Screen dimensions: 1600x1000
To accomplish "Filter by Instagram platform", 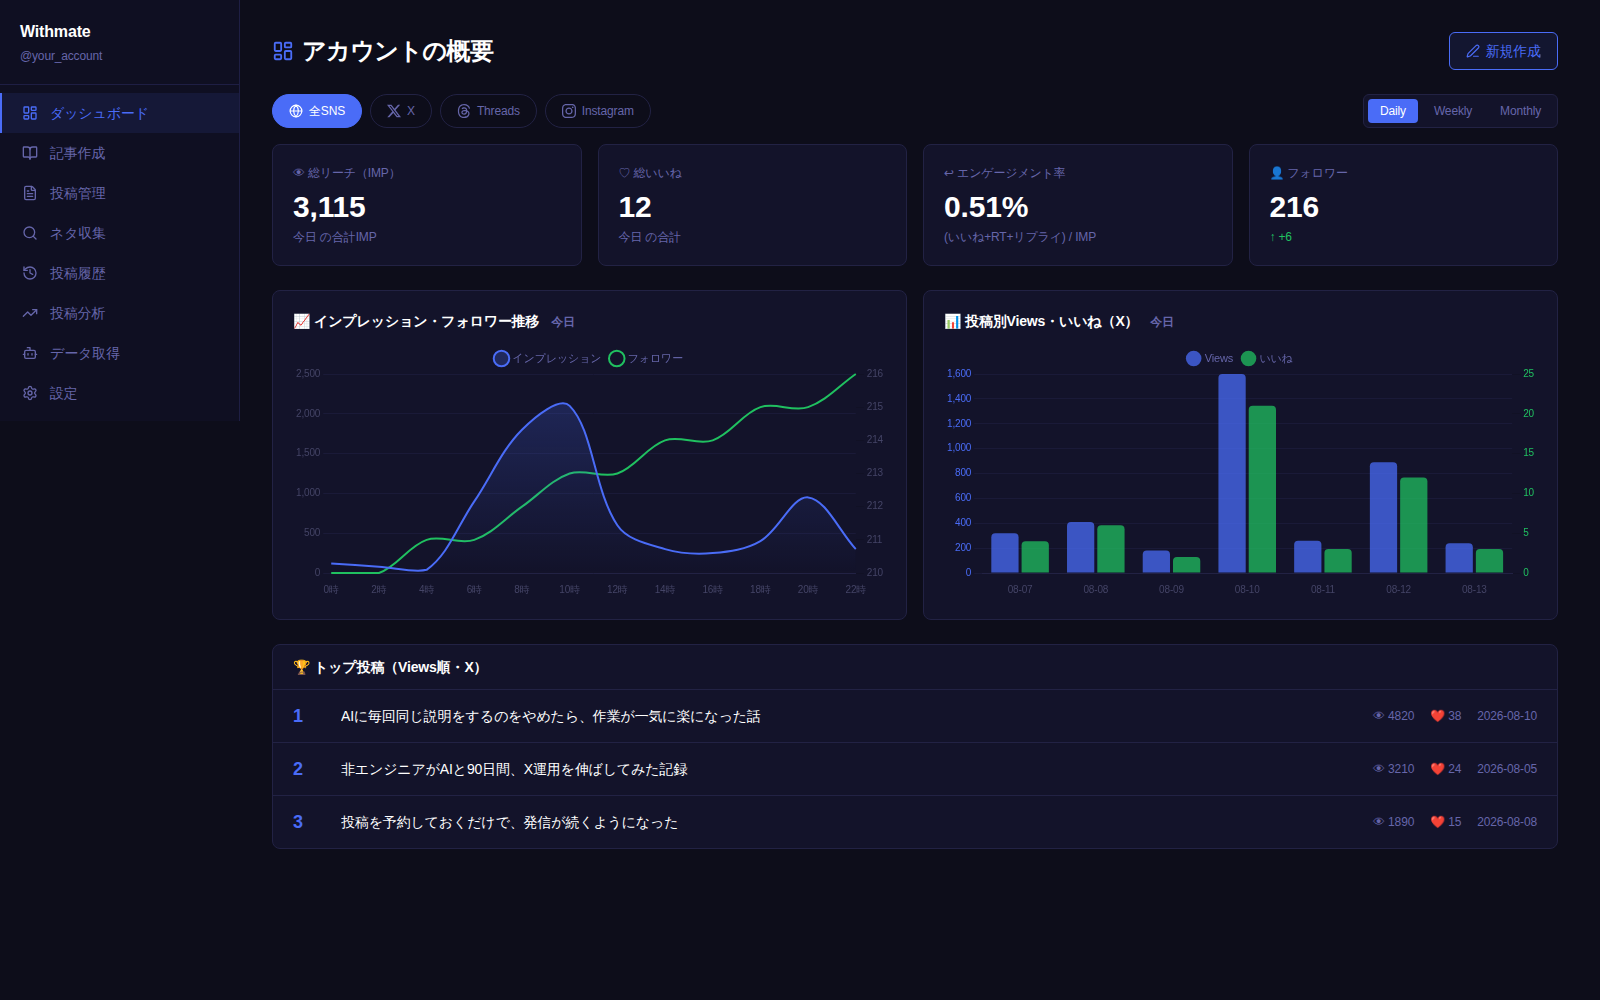I will [x=598, y=111].
